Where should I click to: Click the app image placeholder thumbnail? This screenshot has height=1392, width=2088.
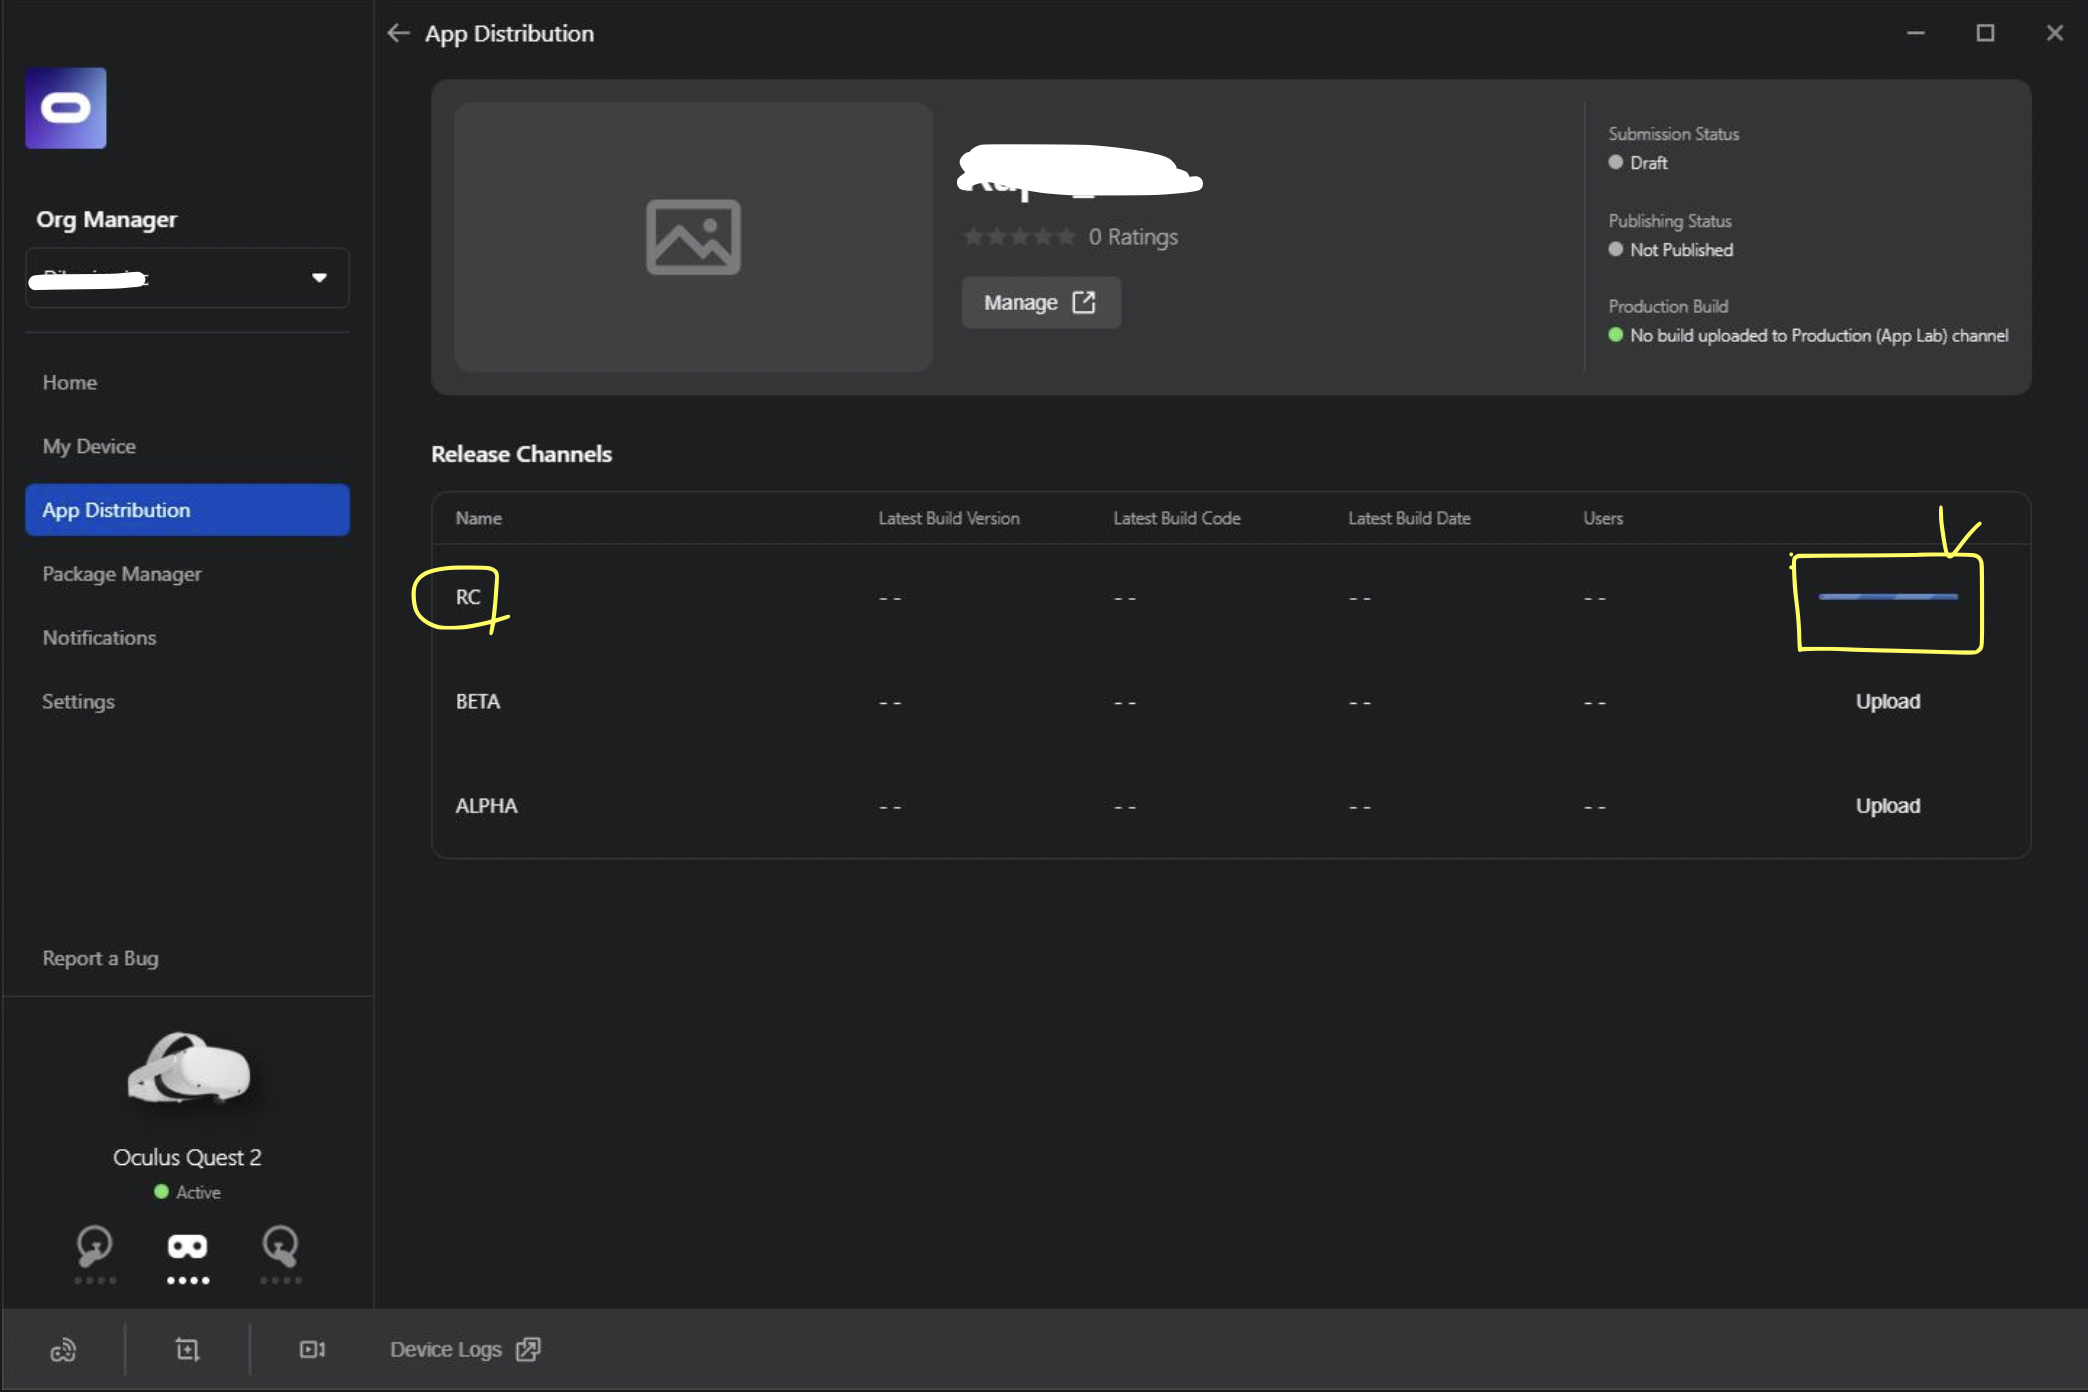[x=693, y=237]
